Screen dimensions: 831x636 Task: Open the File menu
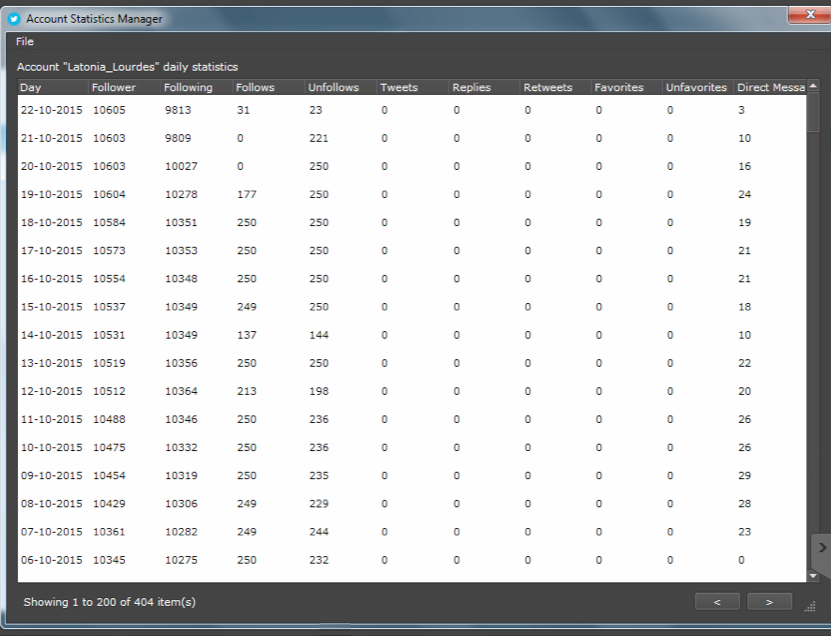[x=24, y=41]
